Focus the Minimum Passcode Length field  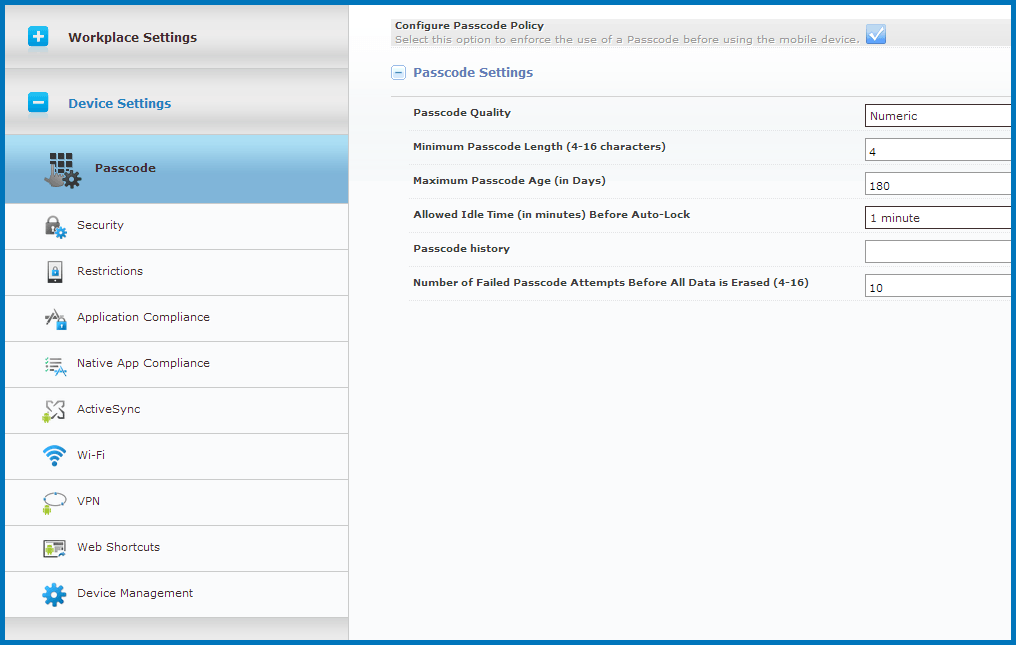[938, 149]
